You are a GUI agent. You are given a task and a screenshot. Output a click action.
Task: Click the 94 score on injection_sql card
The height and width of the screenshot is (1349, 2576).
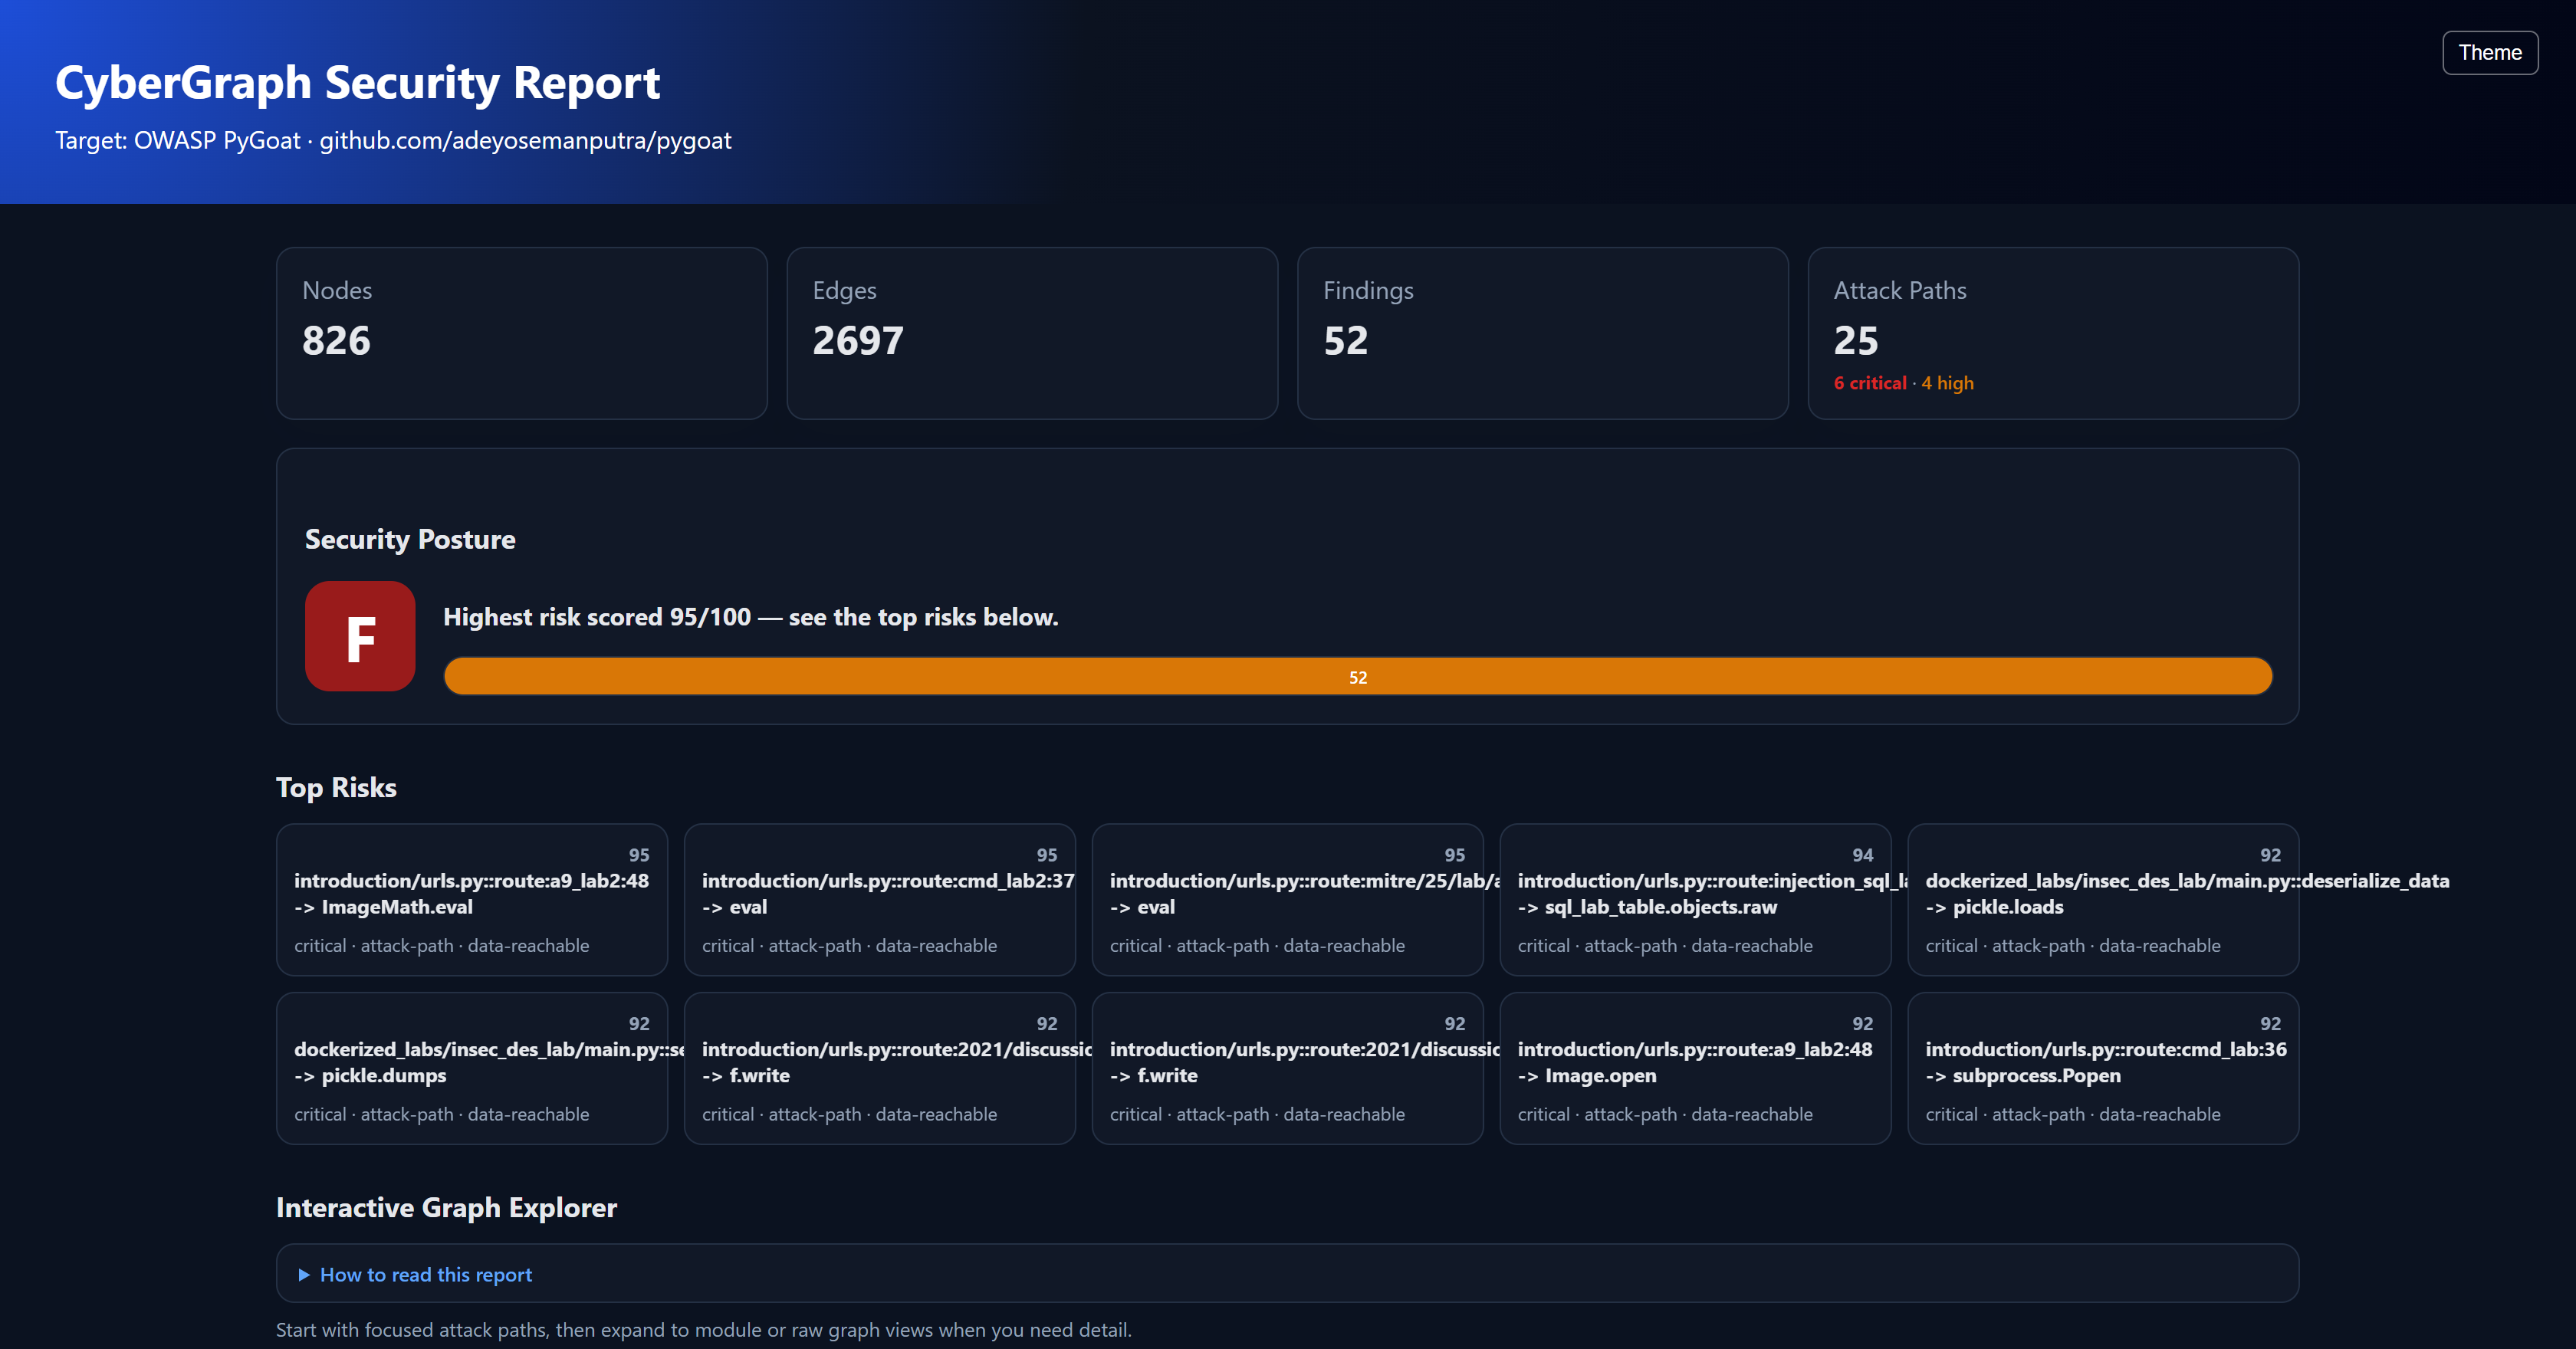click(x=1862, y=855)
